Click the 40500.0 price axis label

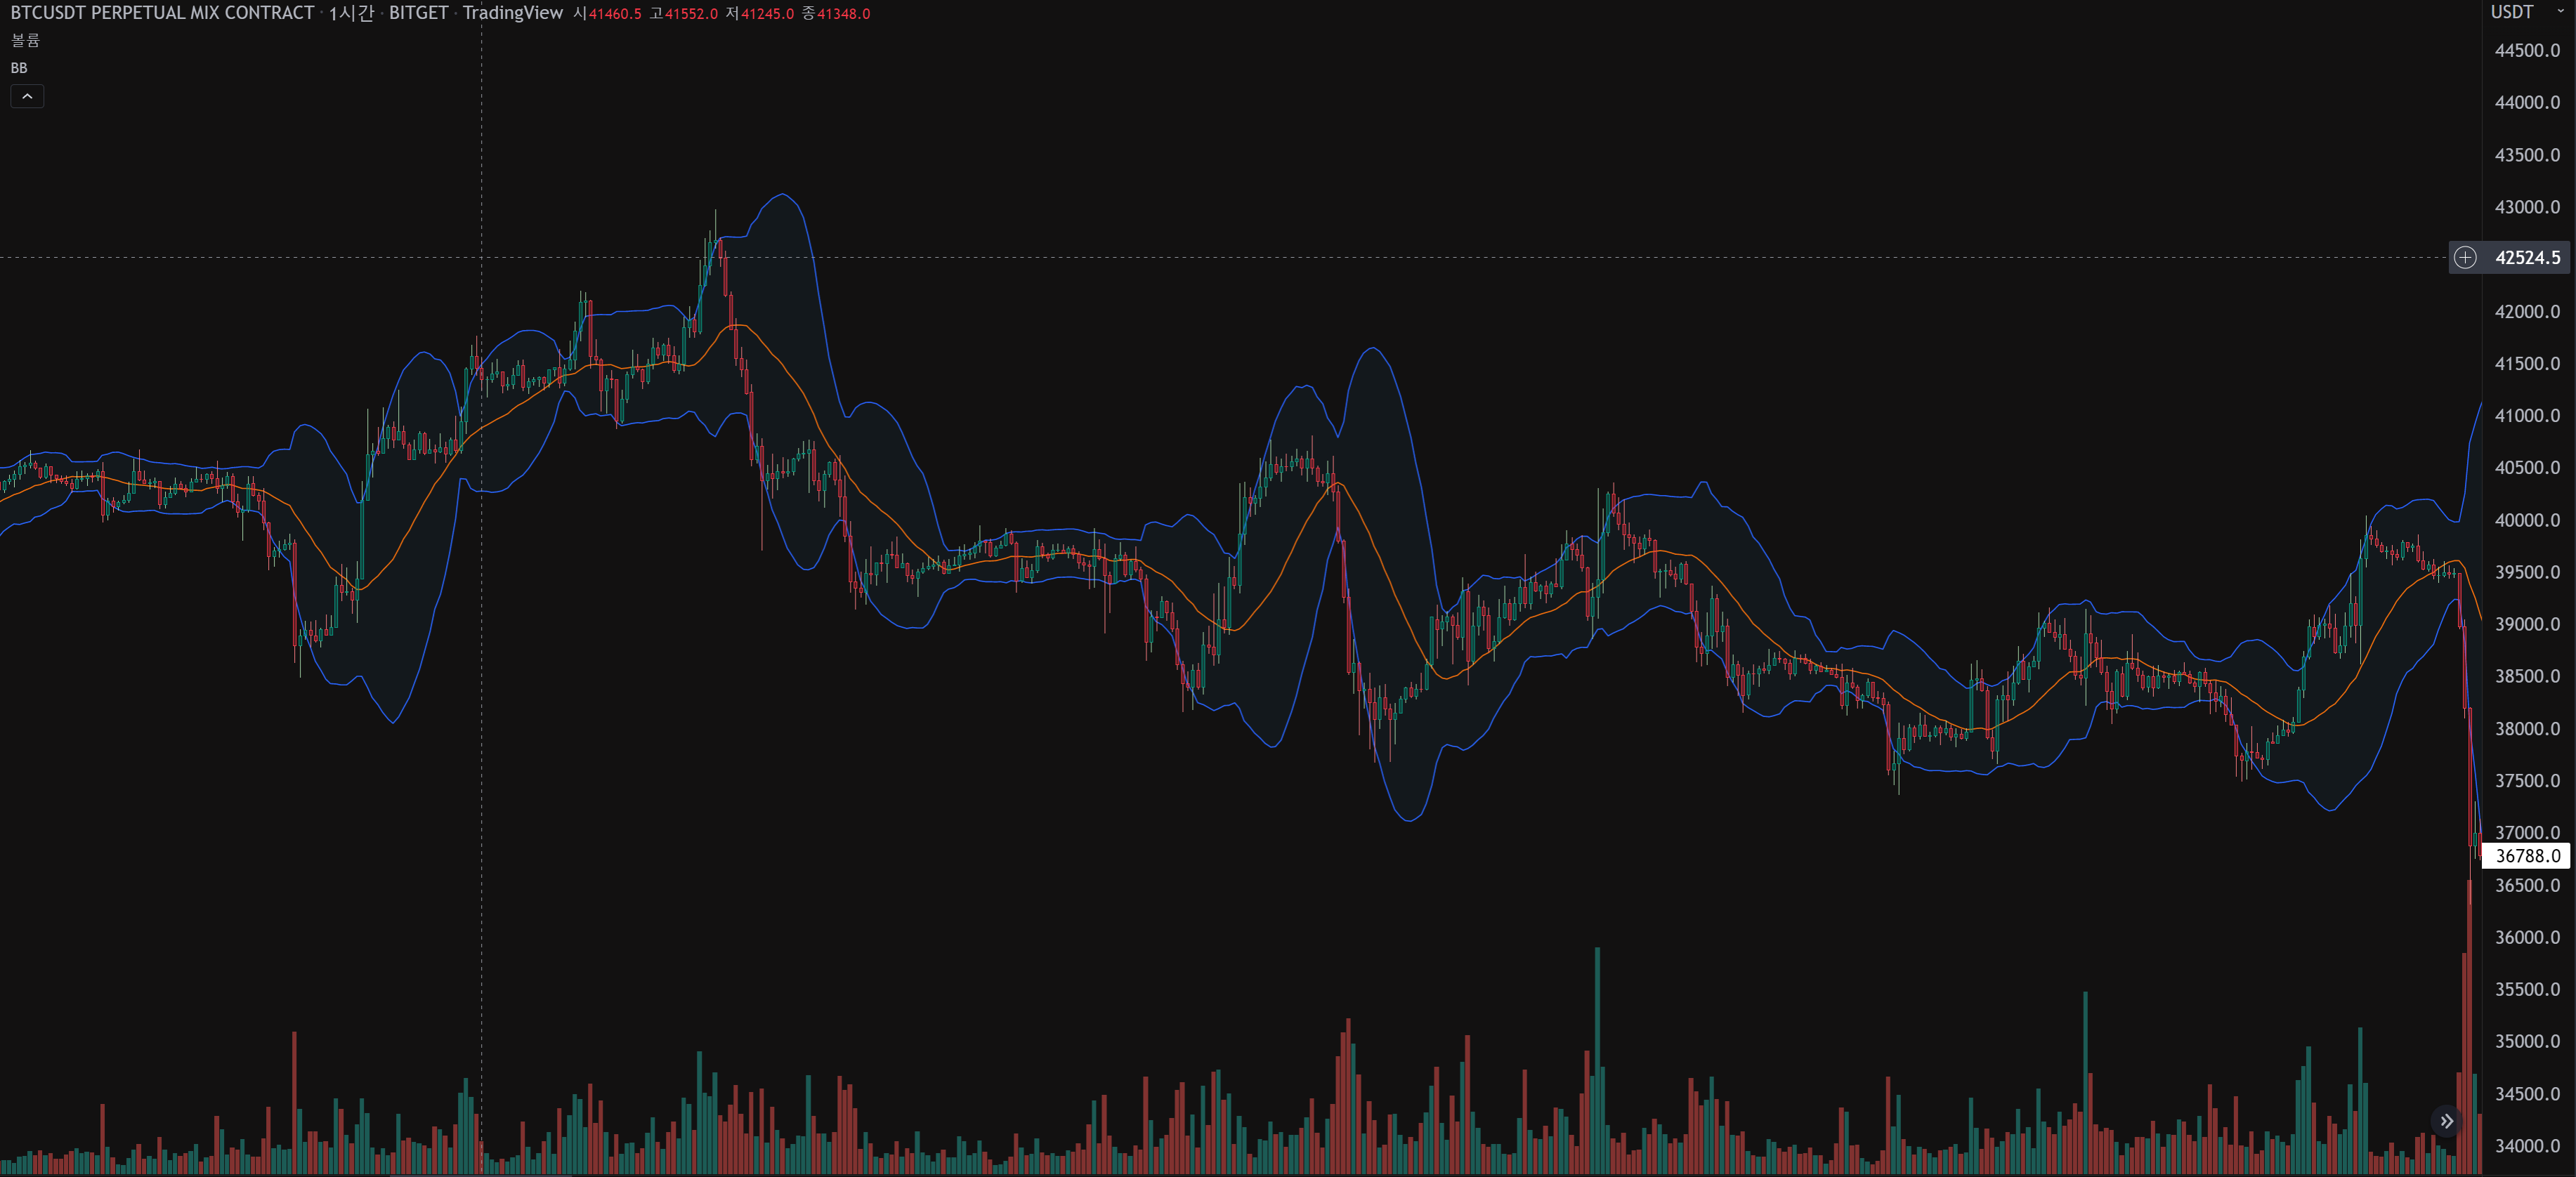click(x=2527, y=467)
